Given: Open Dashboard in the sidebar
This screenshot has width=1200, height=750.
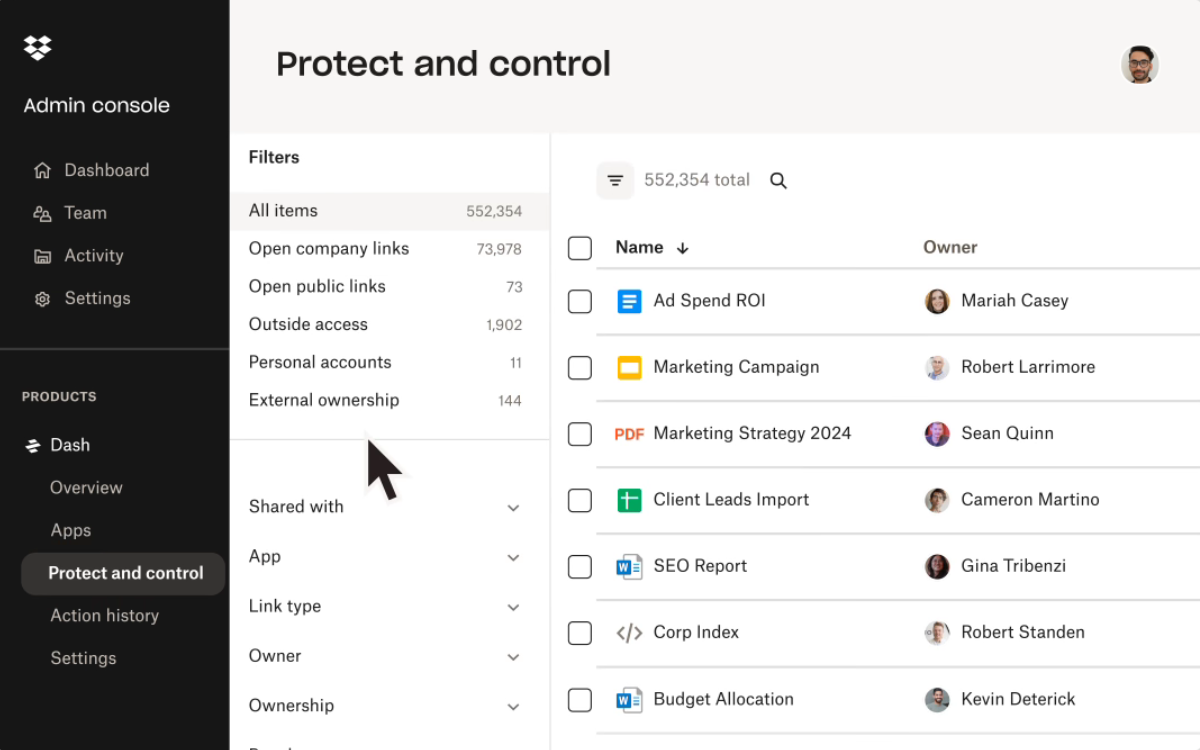Looking at the screenshot, I should pyautogui.click(x=106, y=170).
